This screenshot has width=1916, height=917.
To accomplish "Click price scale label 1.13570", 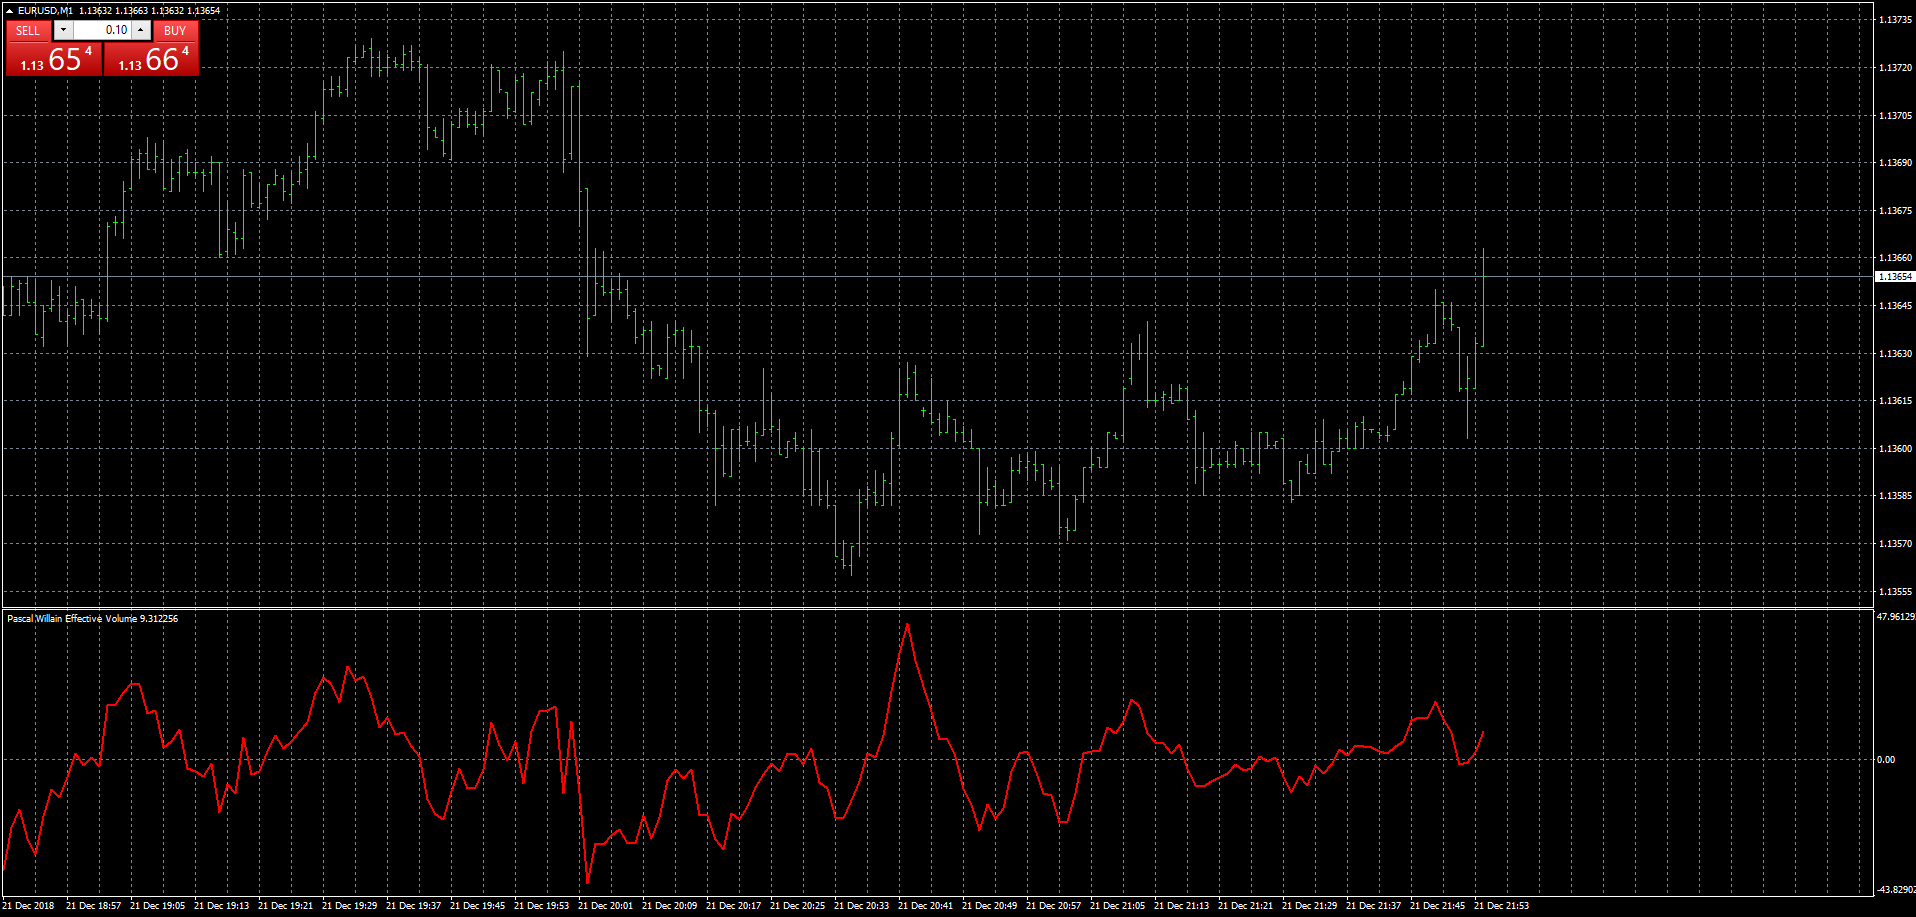I will point(1895,544).
